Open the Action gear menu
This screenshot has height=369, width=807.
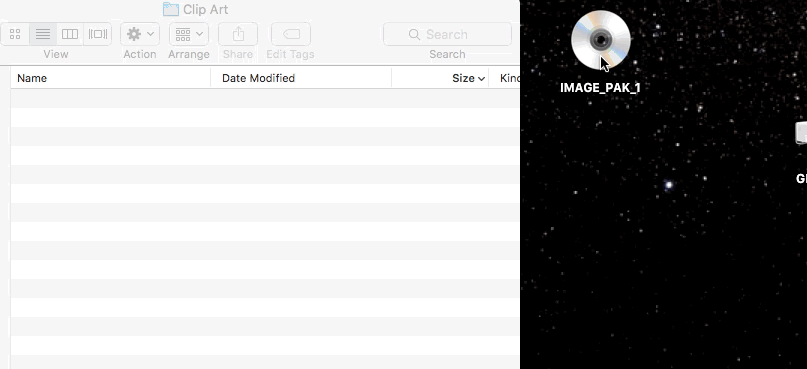coord(140,34)
